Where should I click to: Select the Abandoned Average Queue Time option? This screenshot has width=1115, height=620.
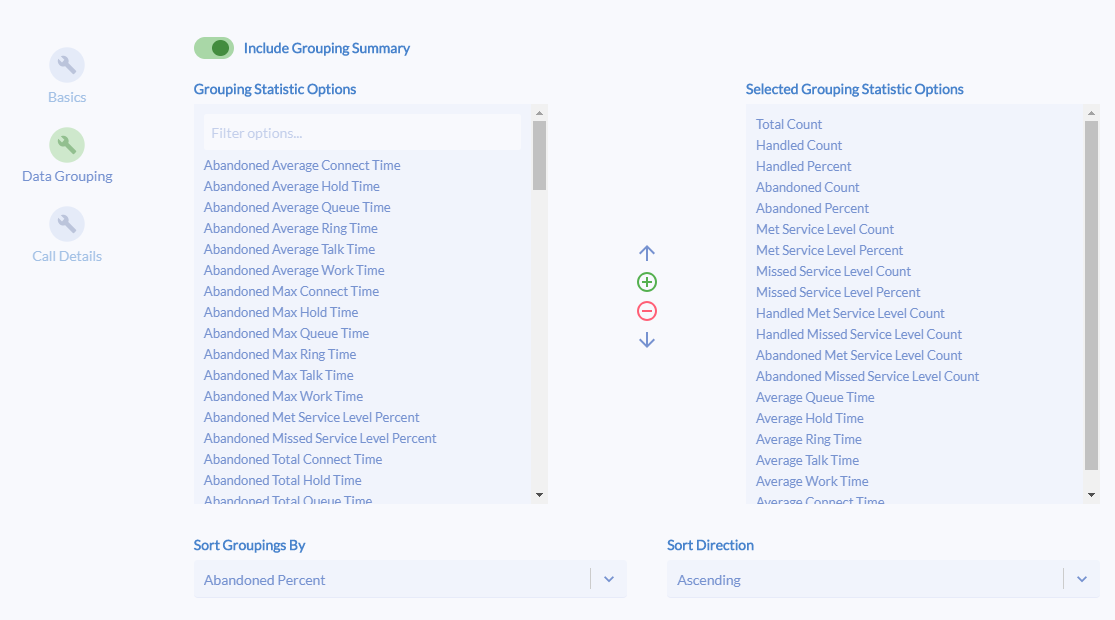coord(296,207)
